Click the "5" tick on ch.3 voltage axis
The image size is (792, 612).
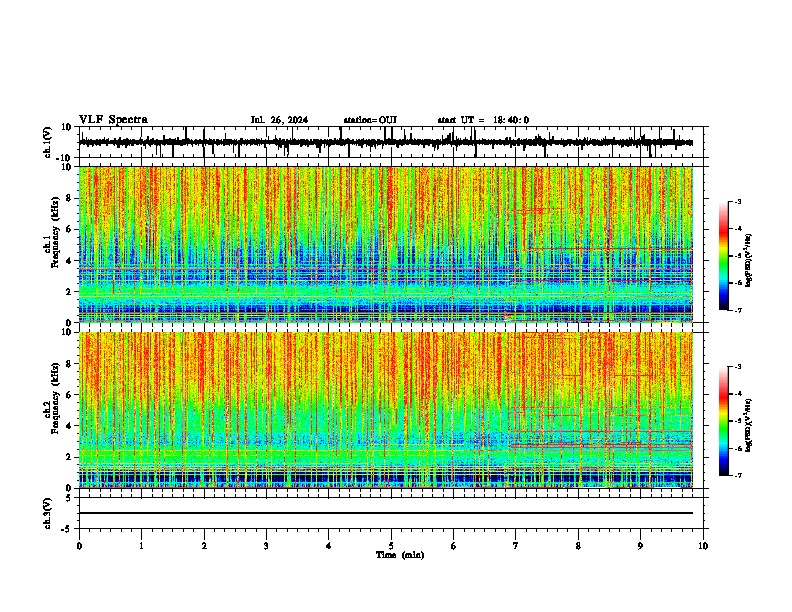click(69, 498)
